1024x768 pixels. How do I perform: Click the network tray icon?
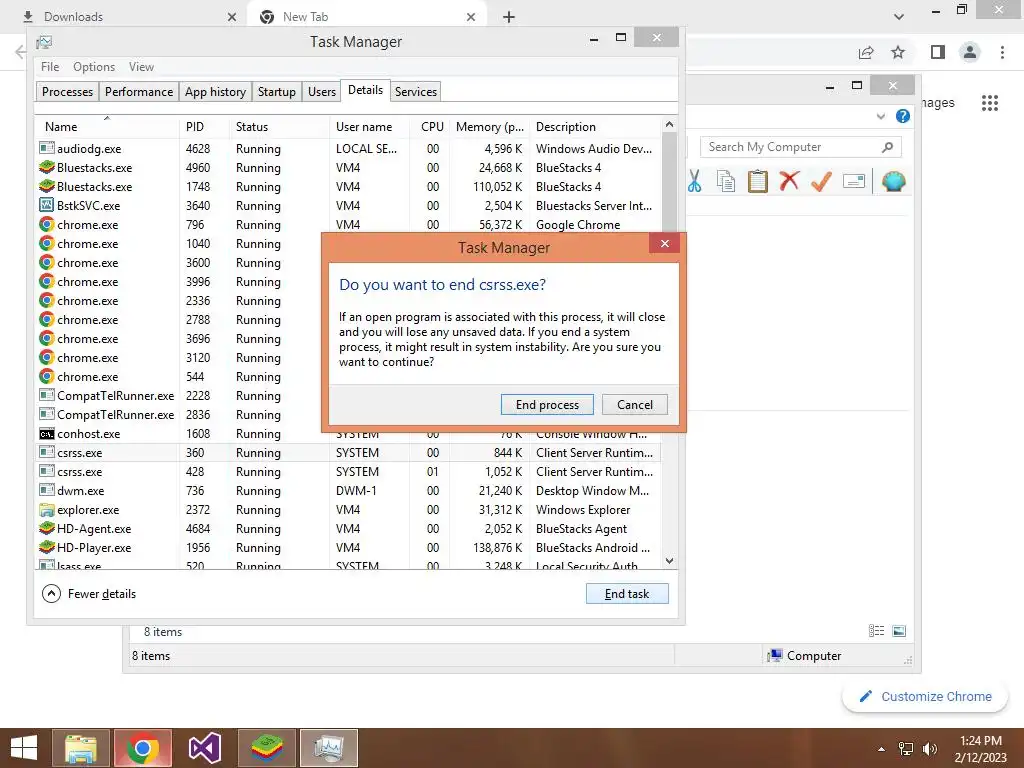point(906,749)
